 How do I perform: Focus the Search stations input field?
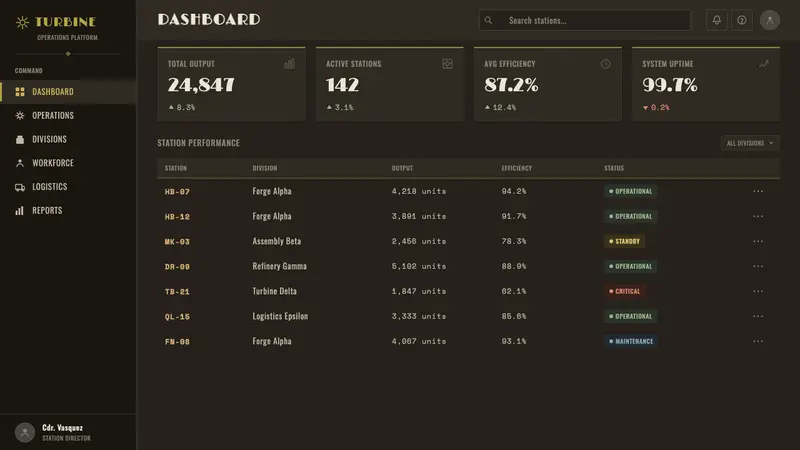[x=585, y=20]
